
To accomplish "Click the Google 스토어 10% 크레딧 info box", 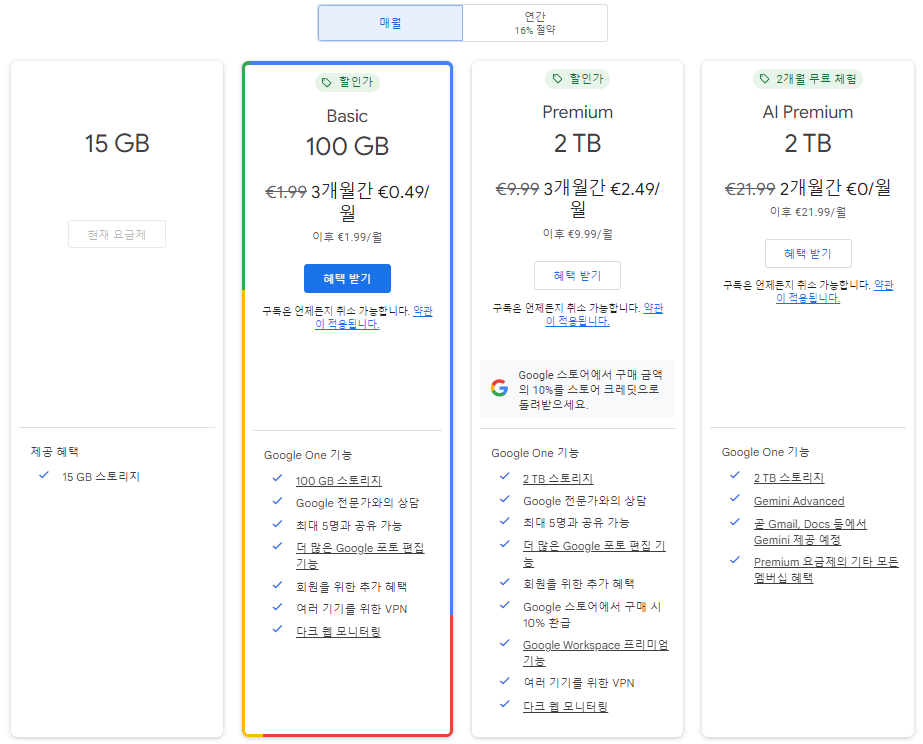I will (577, 389).
